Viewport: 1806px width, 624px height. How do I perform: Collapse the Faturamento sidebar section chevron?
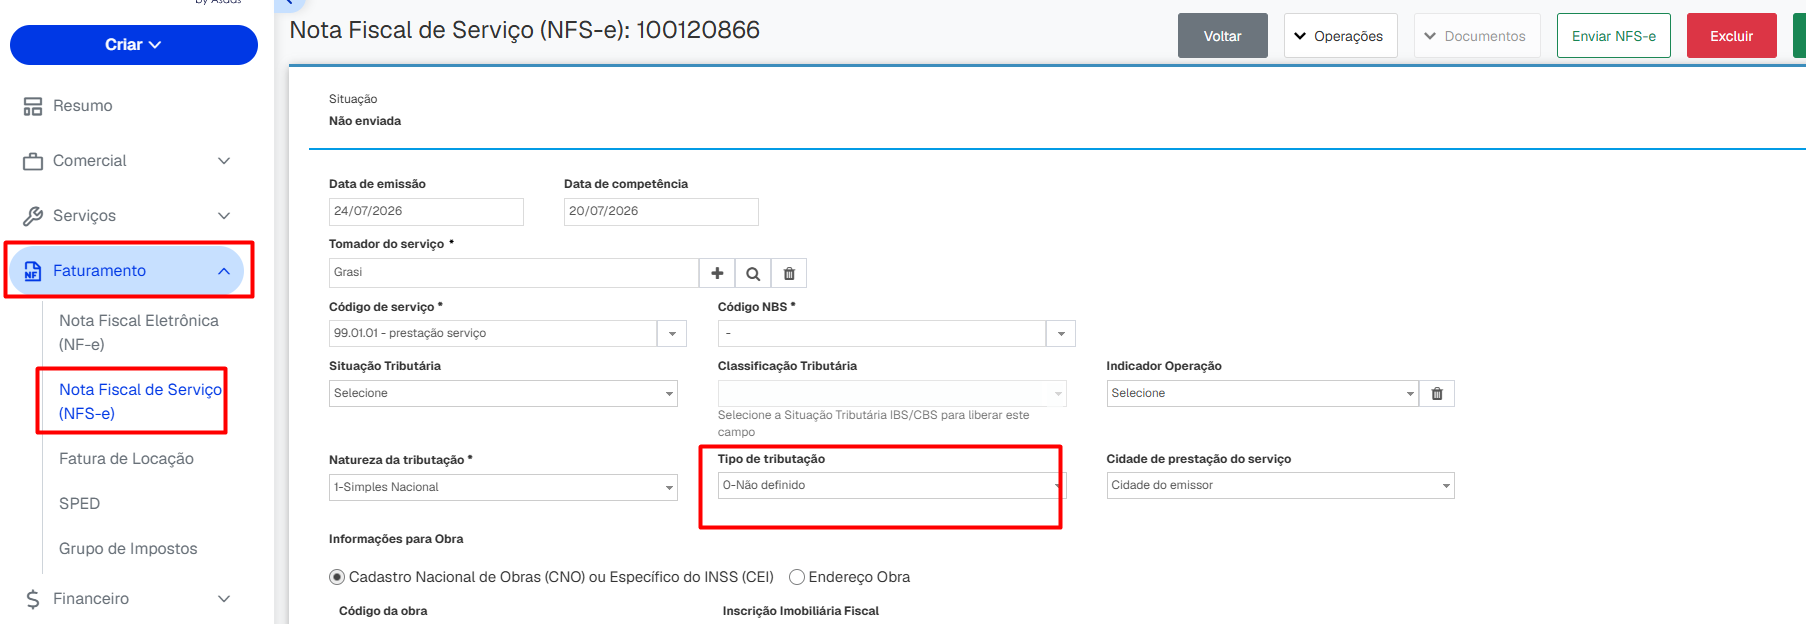coord(224,271)
